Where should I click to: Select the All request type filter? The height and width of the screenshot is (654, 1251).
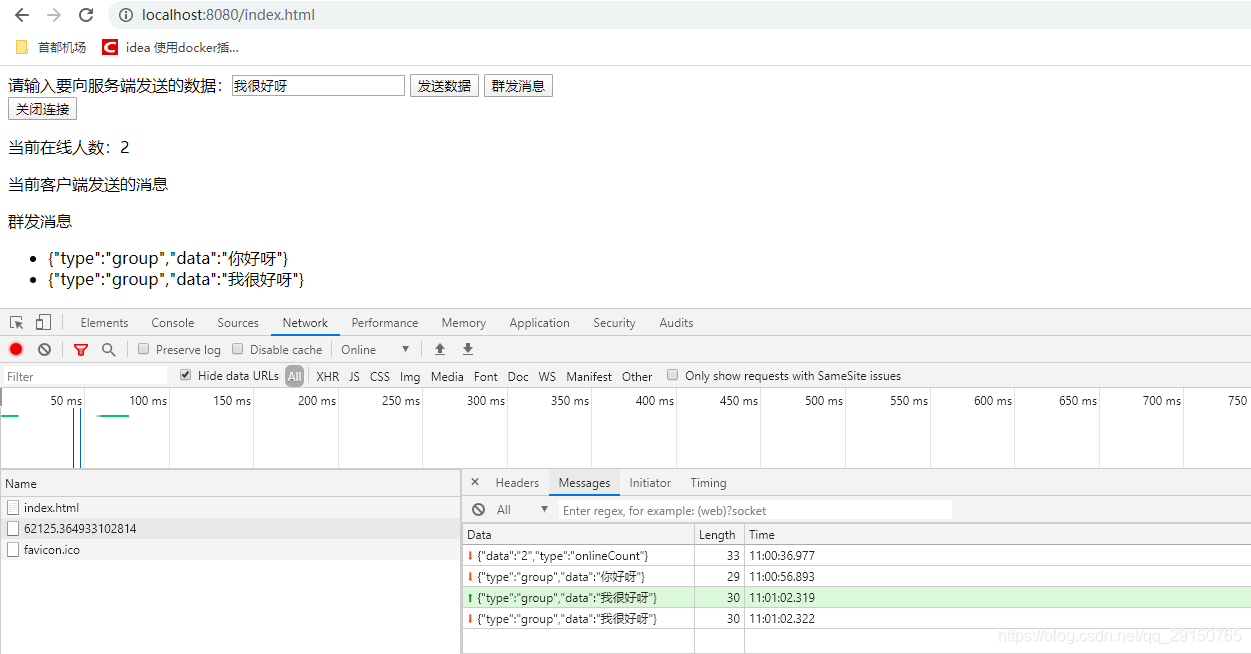(x=294, y=376)
